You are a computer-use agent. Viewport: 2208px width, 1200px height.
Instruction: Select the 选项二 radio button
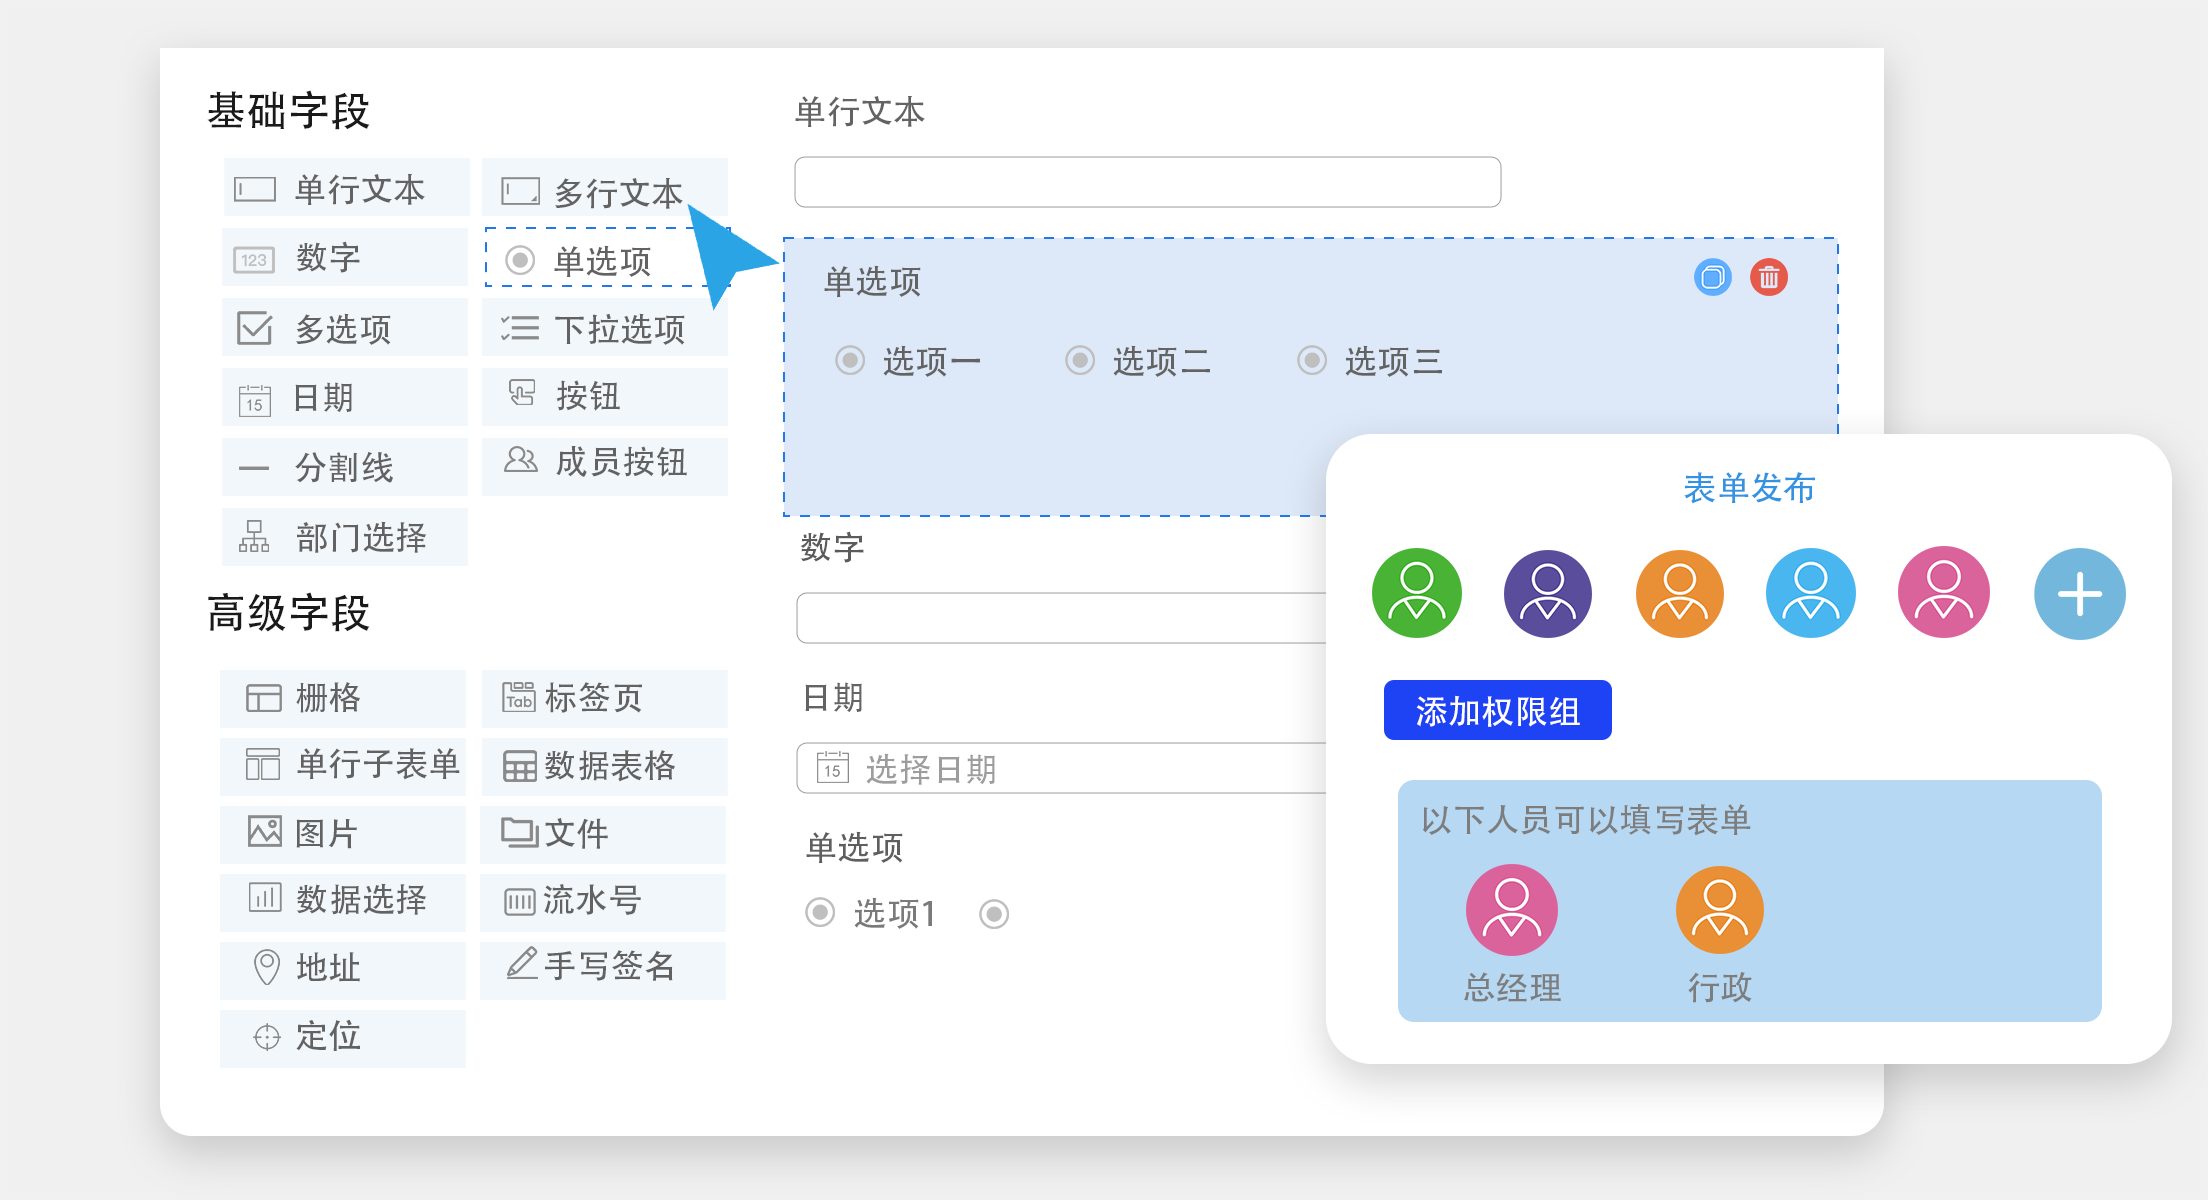click(x=1080, y=360)
